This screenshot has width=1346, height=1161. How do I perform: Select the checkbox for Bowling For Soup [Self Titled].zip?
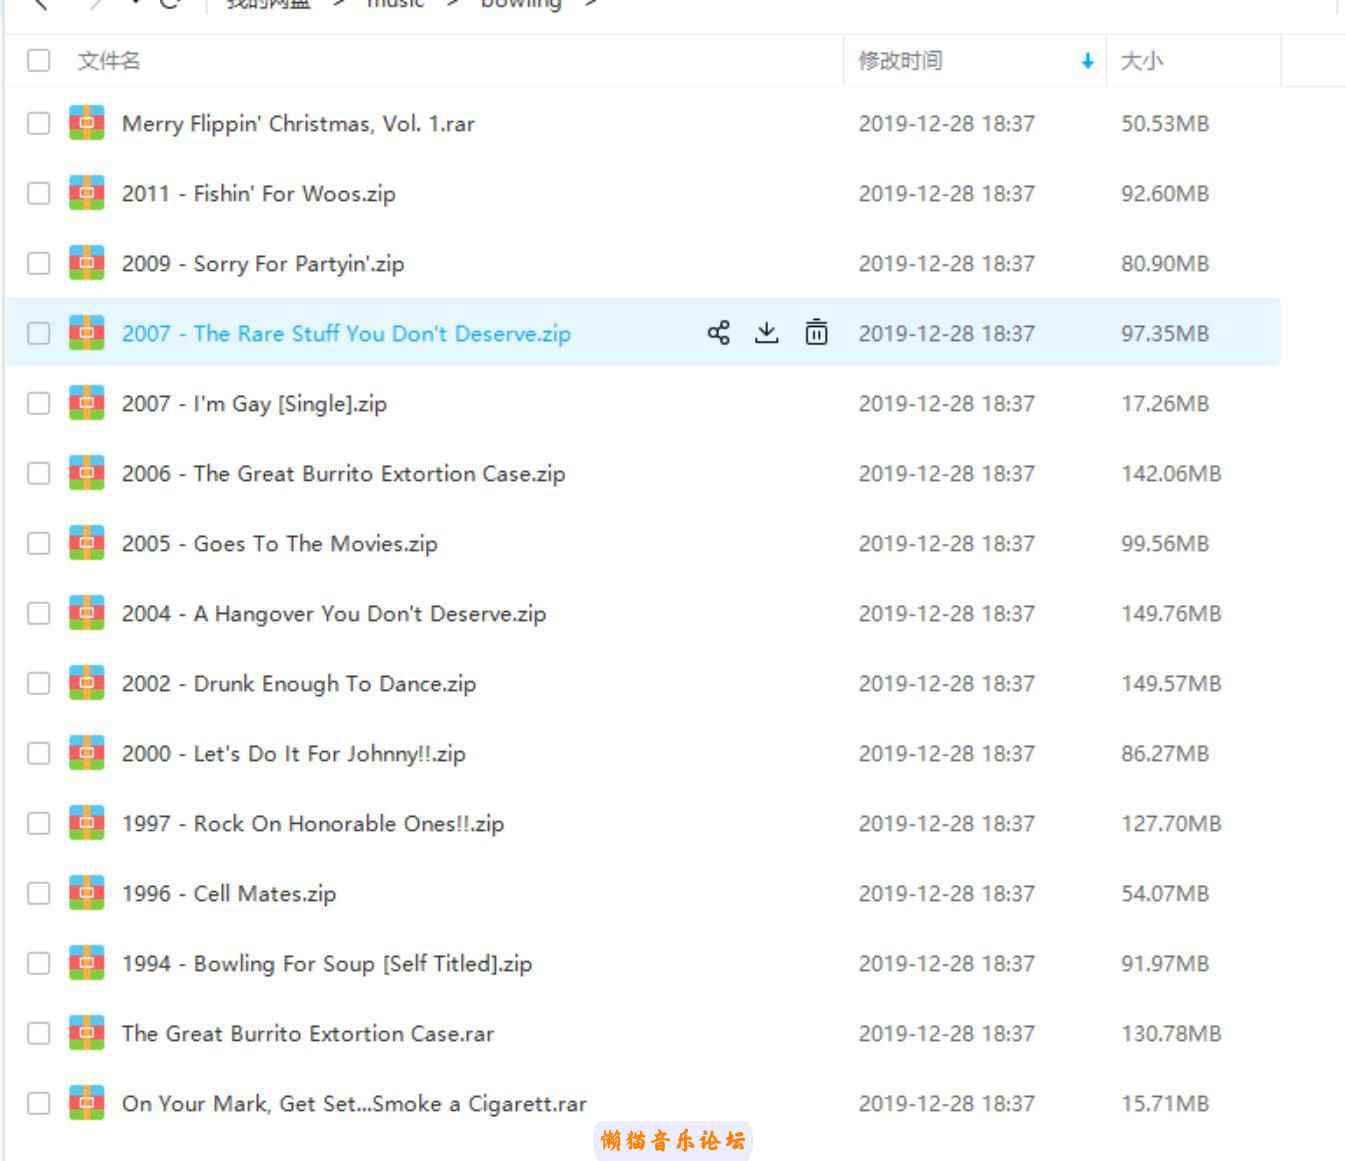pyautogui.click(x=38, y=963)
